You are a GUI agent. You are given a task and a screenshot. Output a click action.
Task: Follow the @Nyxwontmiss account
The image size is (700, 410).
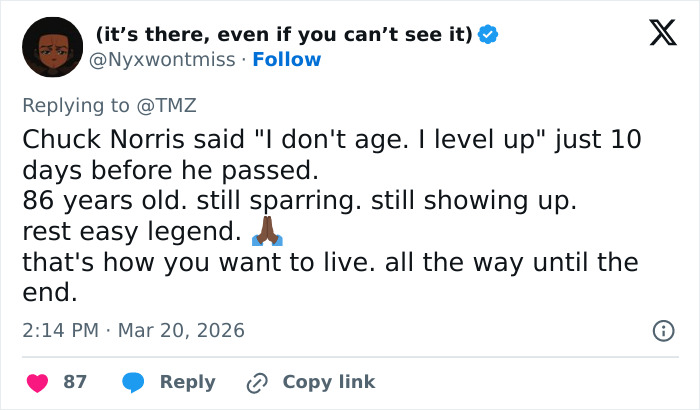click(x=287, y=60)
